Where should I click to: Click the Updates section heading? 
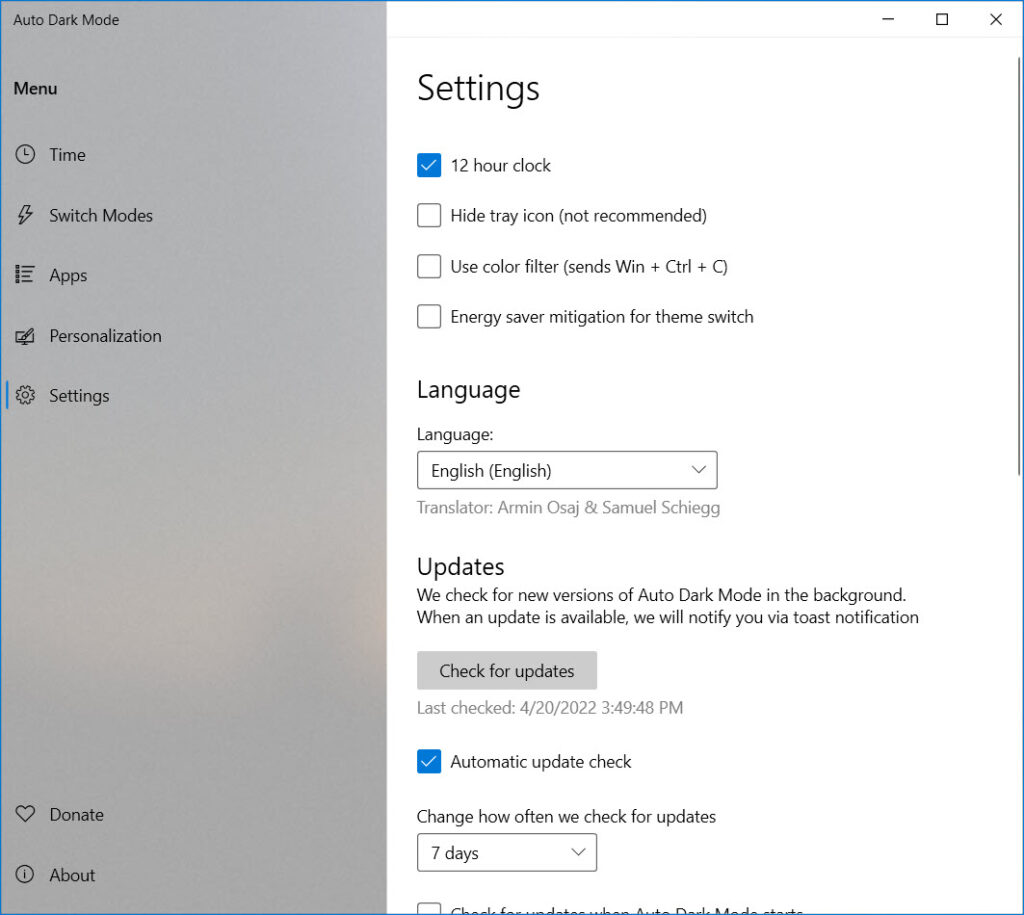[x=460, y=566]
